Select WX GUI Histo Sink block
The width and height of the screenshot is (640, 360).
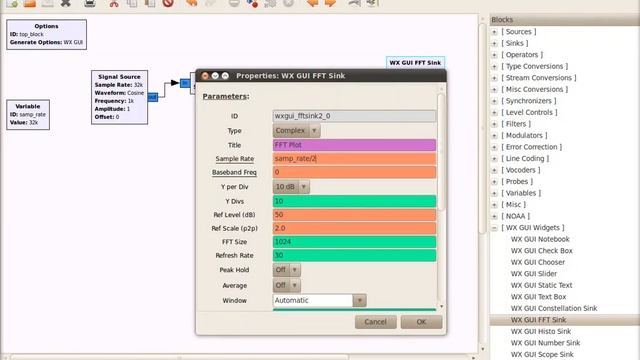coord(541,331)
